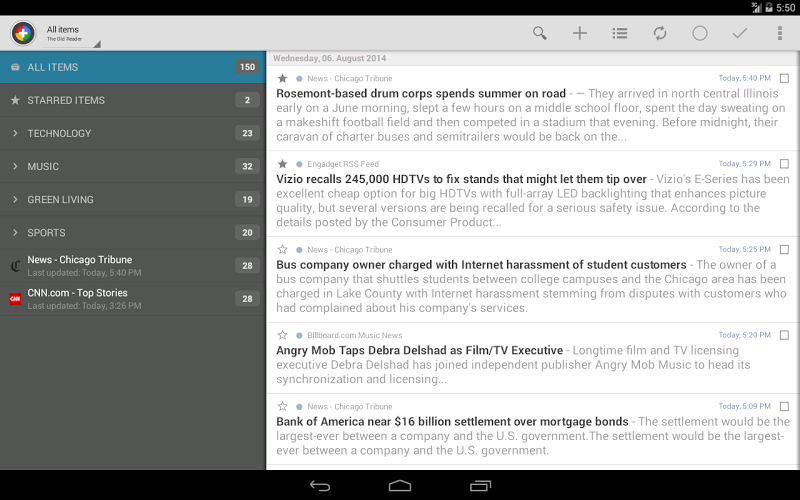Open the Vizio recalls 245,000 HDTVs headline

coord(461,179)
